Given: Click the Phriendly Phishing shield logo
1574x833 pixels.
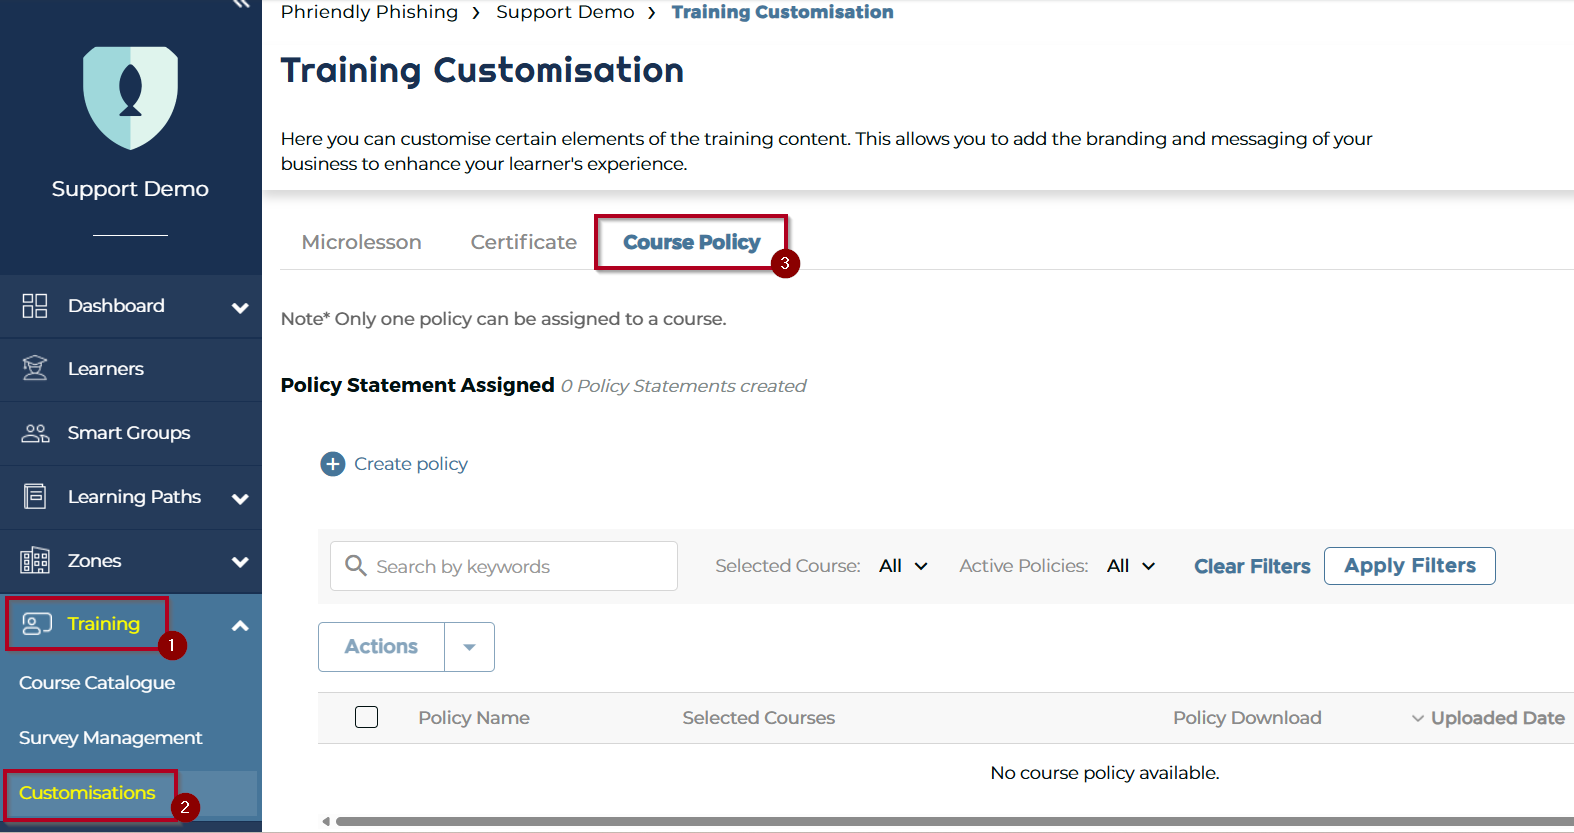Looking at the screenshot, I should pyautogui.click(x=130, y=98).
